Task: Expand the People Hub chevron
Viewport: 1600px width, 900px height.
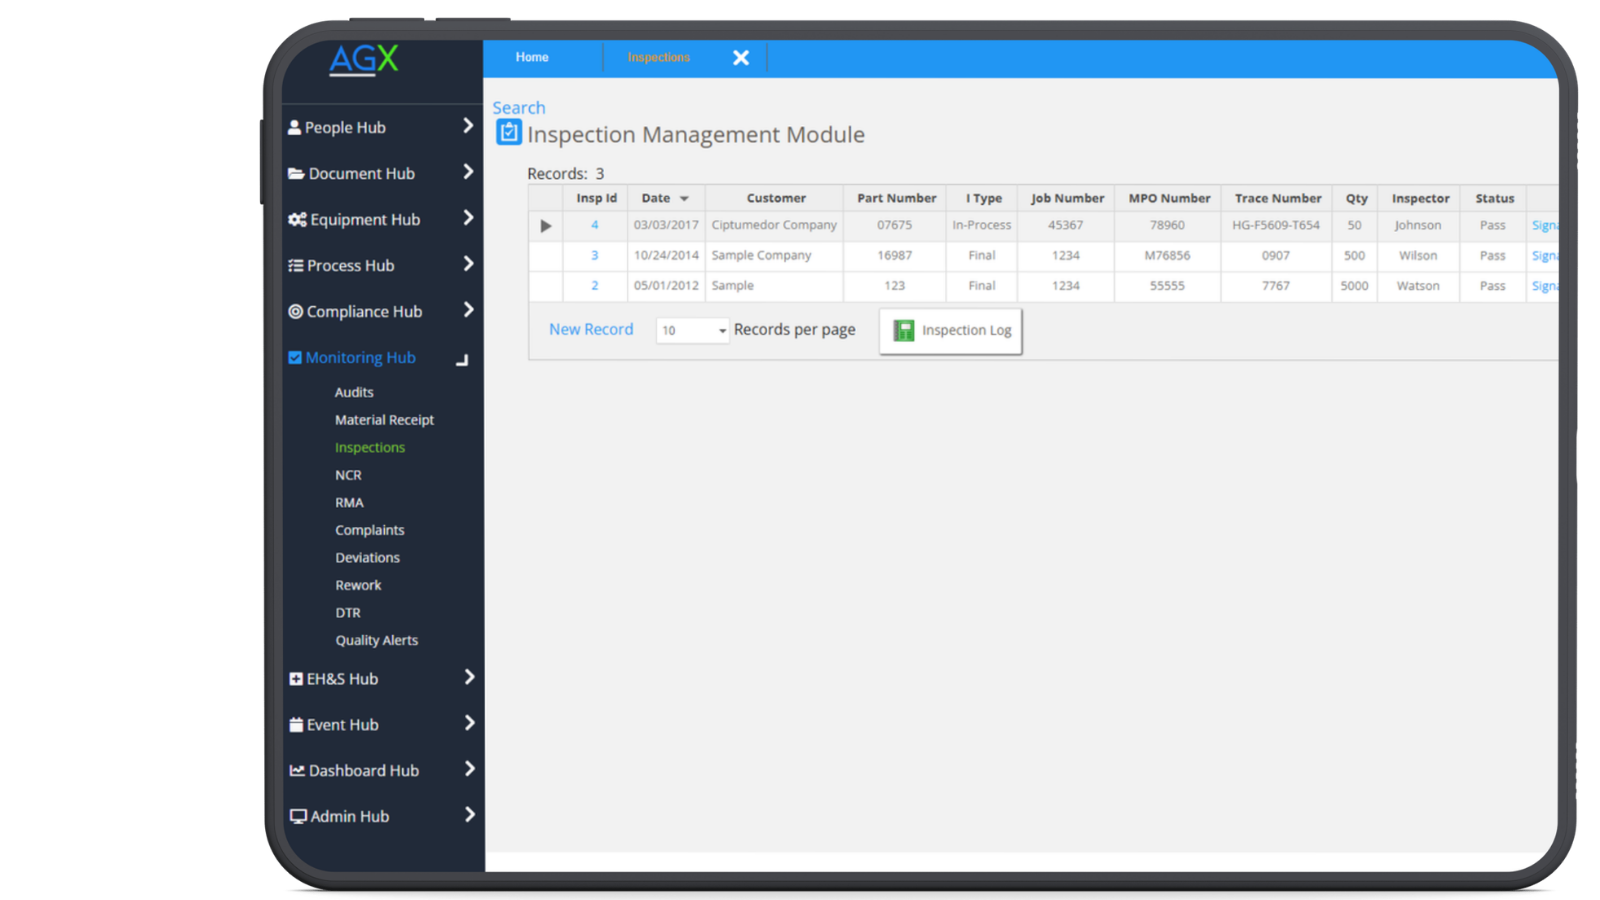Action: pyautogui.click(x=468, y=126)
